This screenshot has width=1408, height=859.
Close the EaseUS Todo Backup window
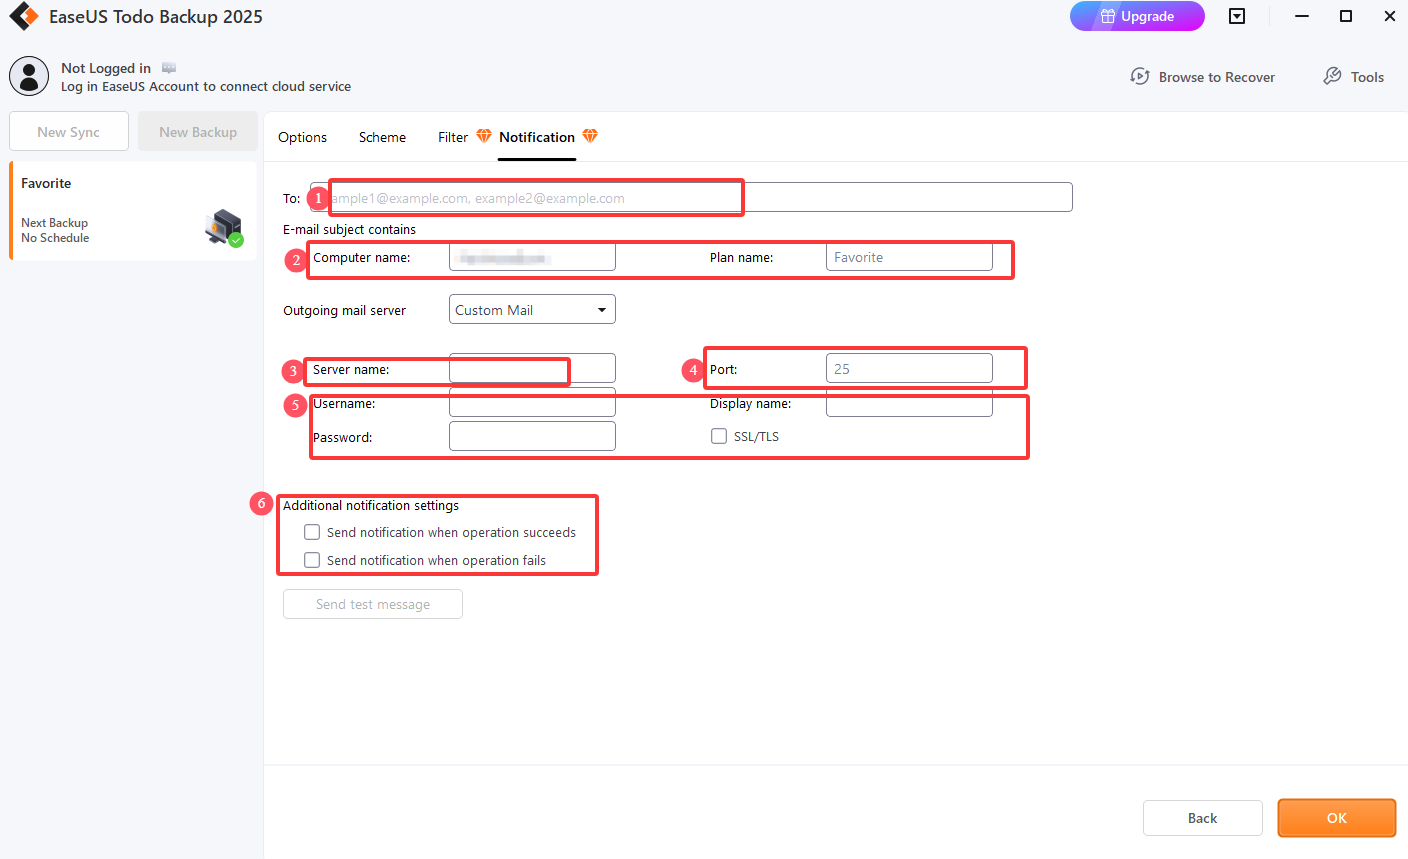[x=1390, y=16]
